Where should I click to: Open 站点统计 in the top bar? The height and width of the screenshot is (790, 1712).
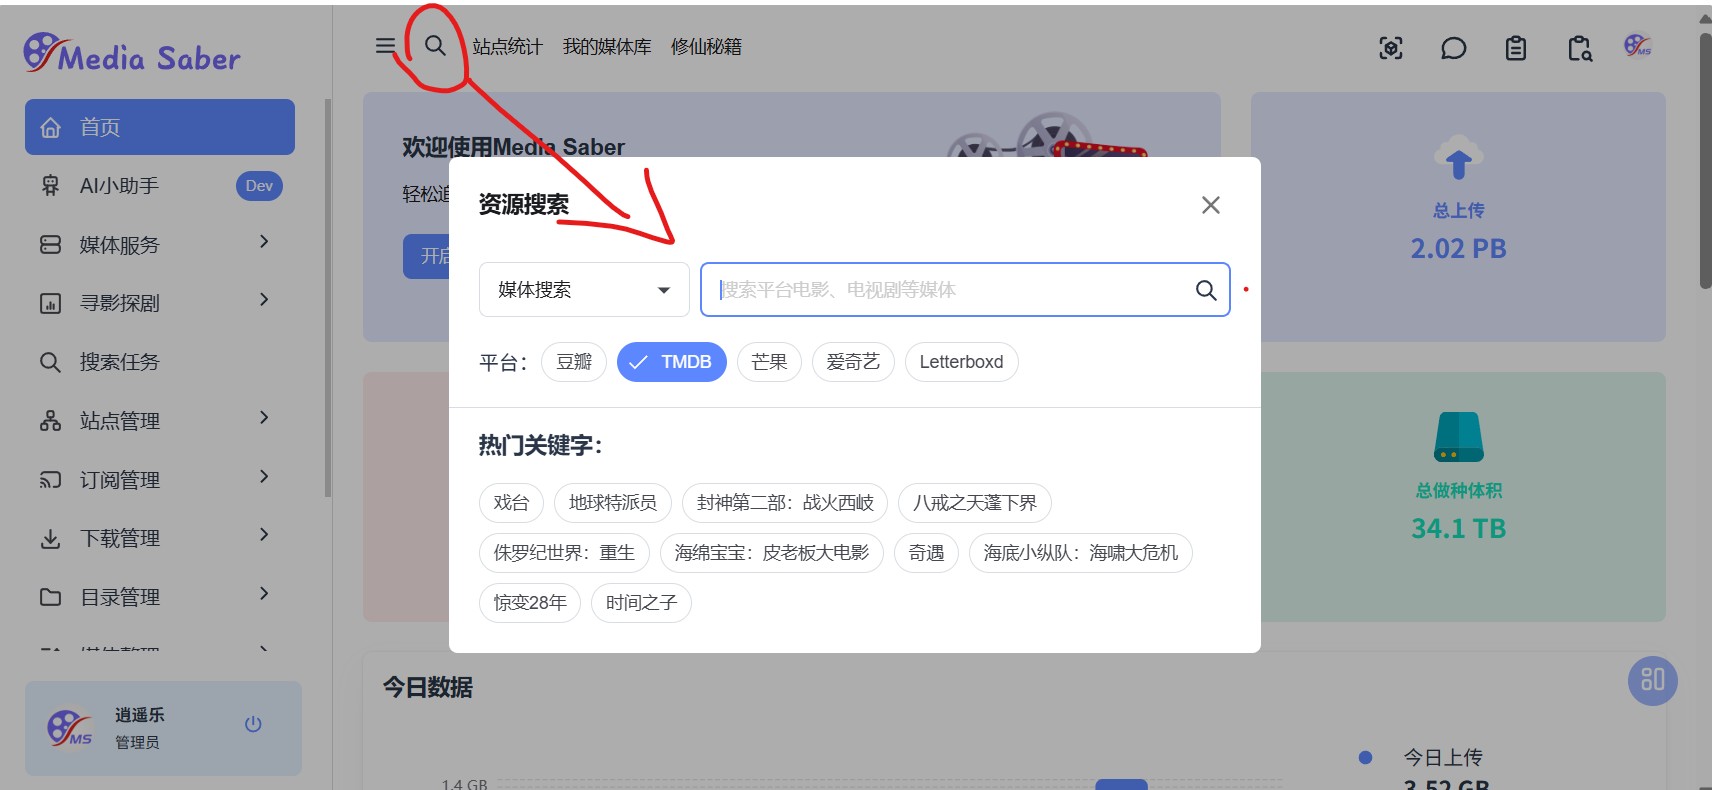coord(507,47)
